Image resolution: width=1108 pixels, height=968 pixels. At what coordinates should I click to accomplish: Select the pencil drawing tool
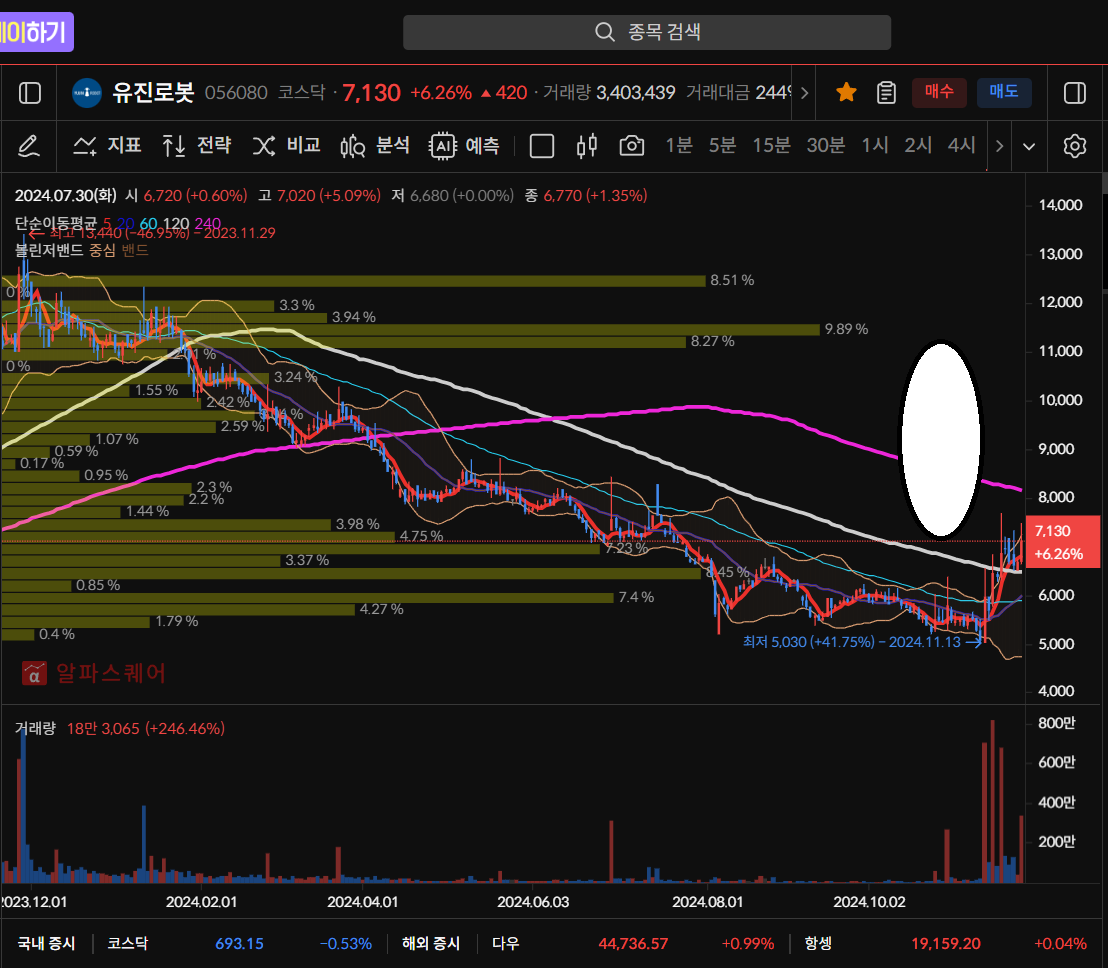(28, 146)
